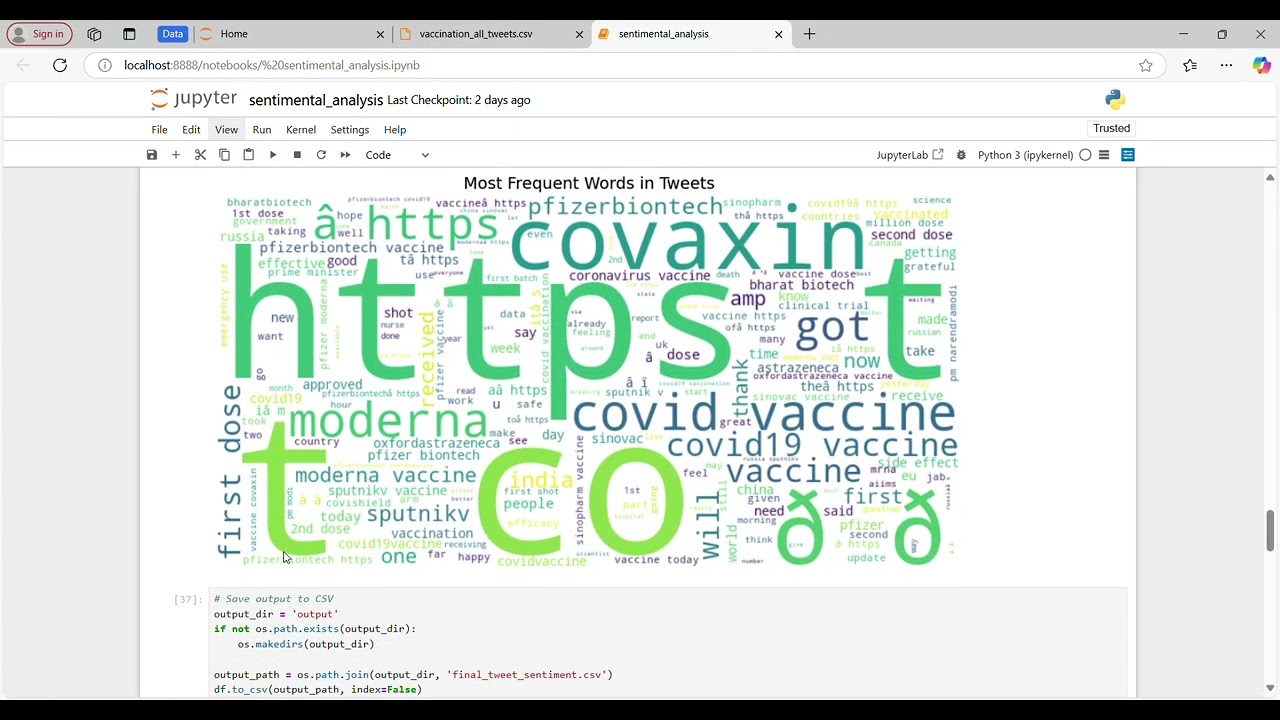Save the notebook with the floppy disk icon
Viewport: 1280px width, 720px height.
[x=152, y=155]
